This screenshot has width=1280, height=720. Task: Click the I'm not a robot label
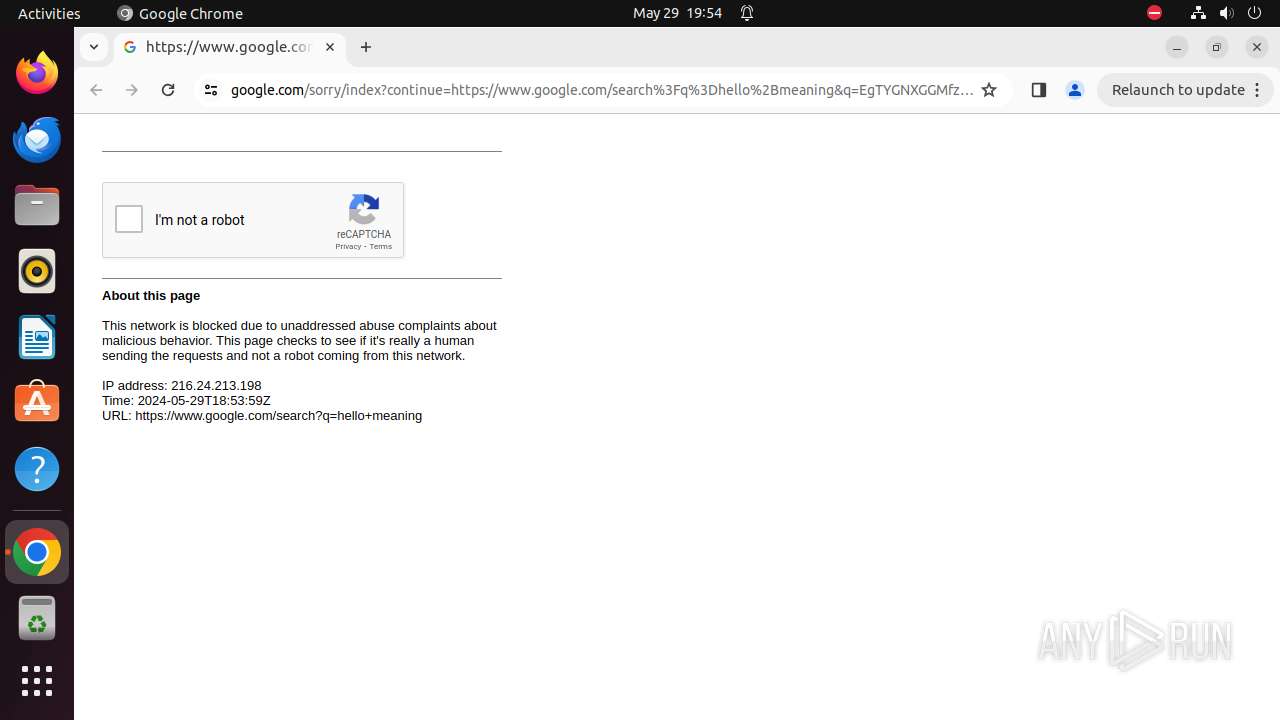coord(200,220)
